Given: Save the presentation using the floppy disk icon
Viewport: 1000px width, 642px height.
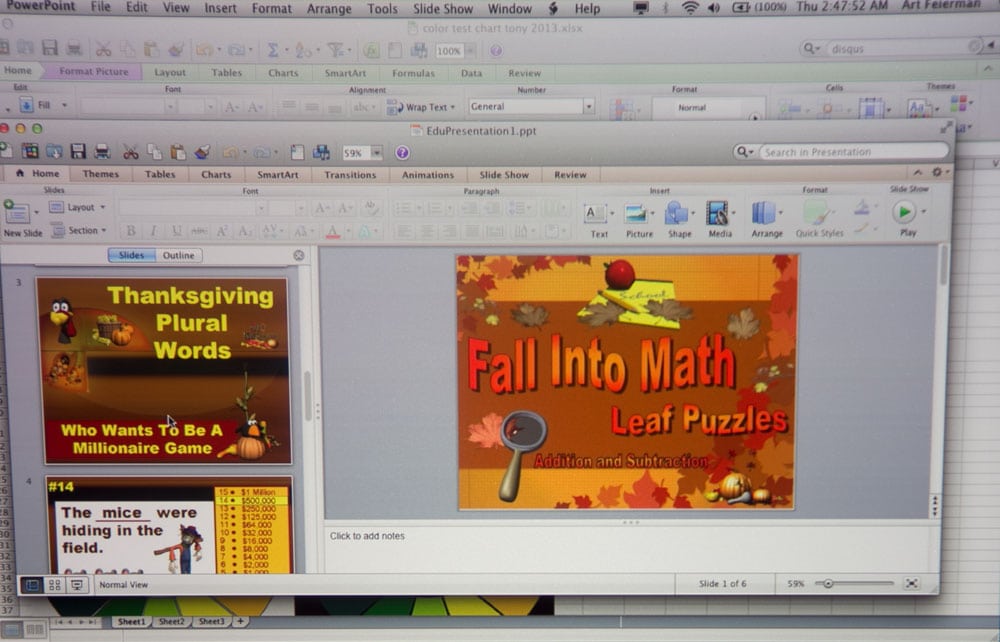Looking at the screenshot, I should coord(78,151).
